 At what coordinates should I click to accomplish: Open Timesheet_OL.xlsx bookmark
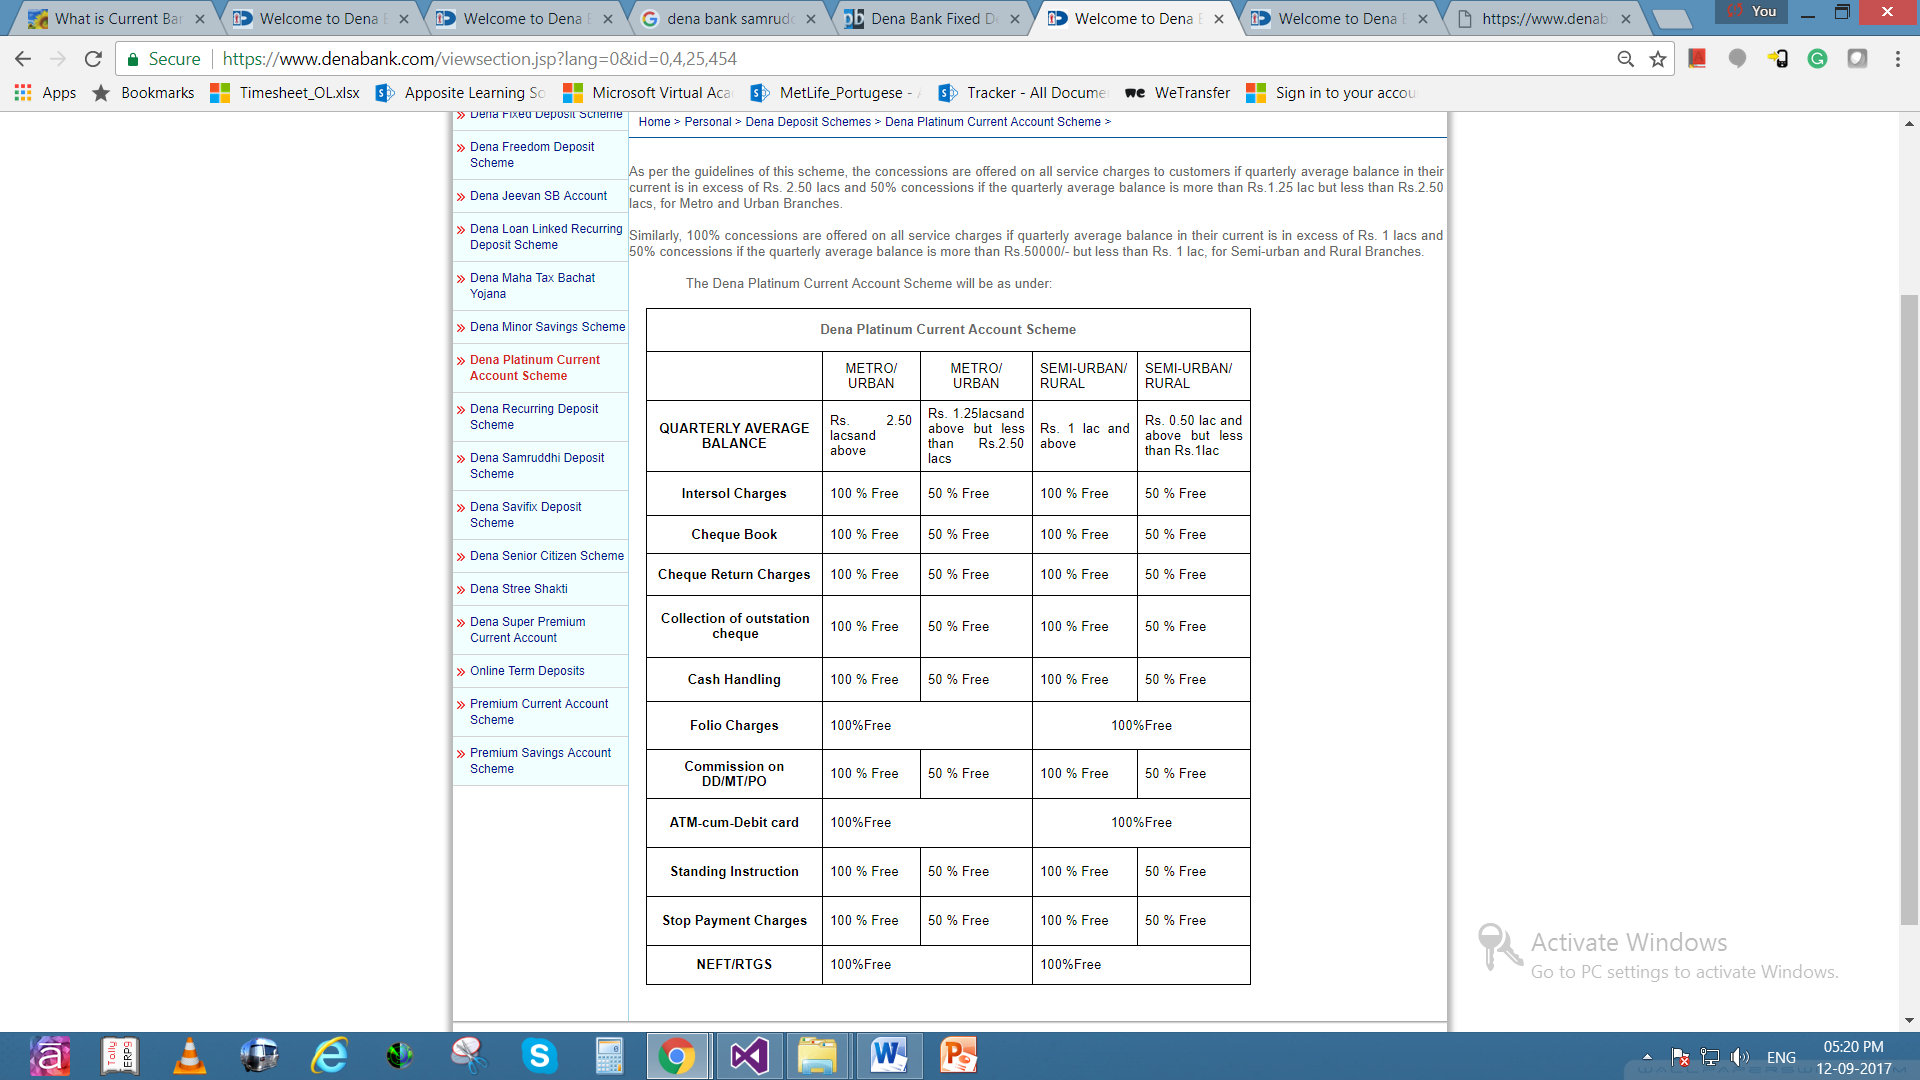[285, 93]
